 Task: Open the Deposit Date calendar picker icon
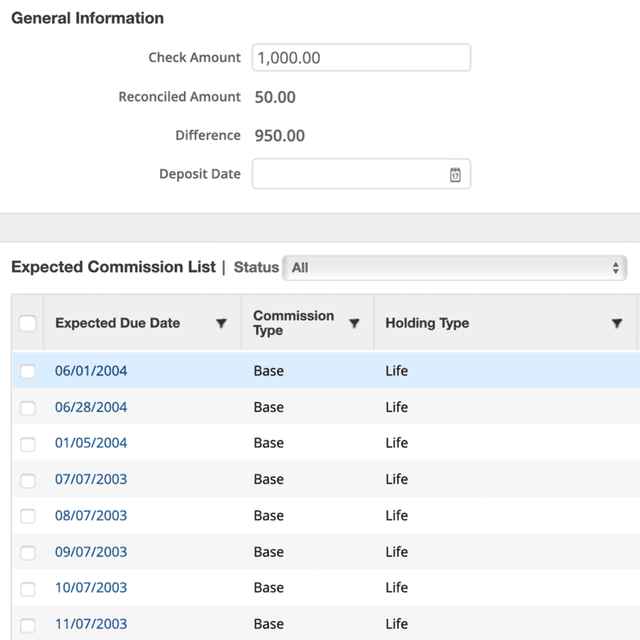point(455,174)
